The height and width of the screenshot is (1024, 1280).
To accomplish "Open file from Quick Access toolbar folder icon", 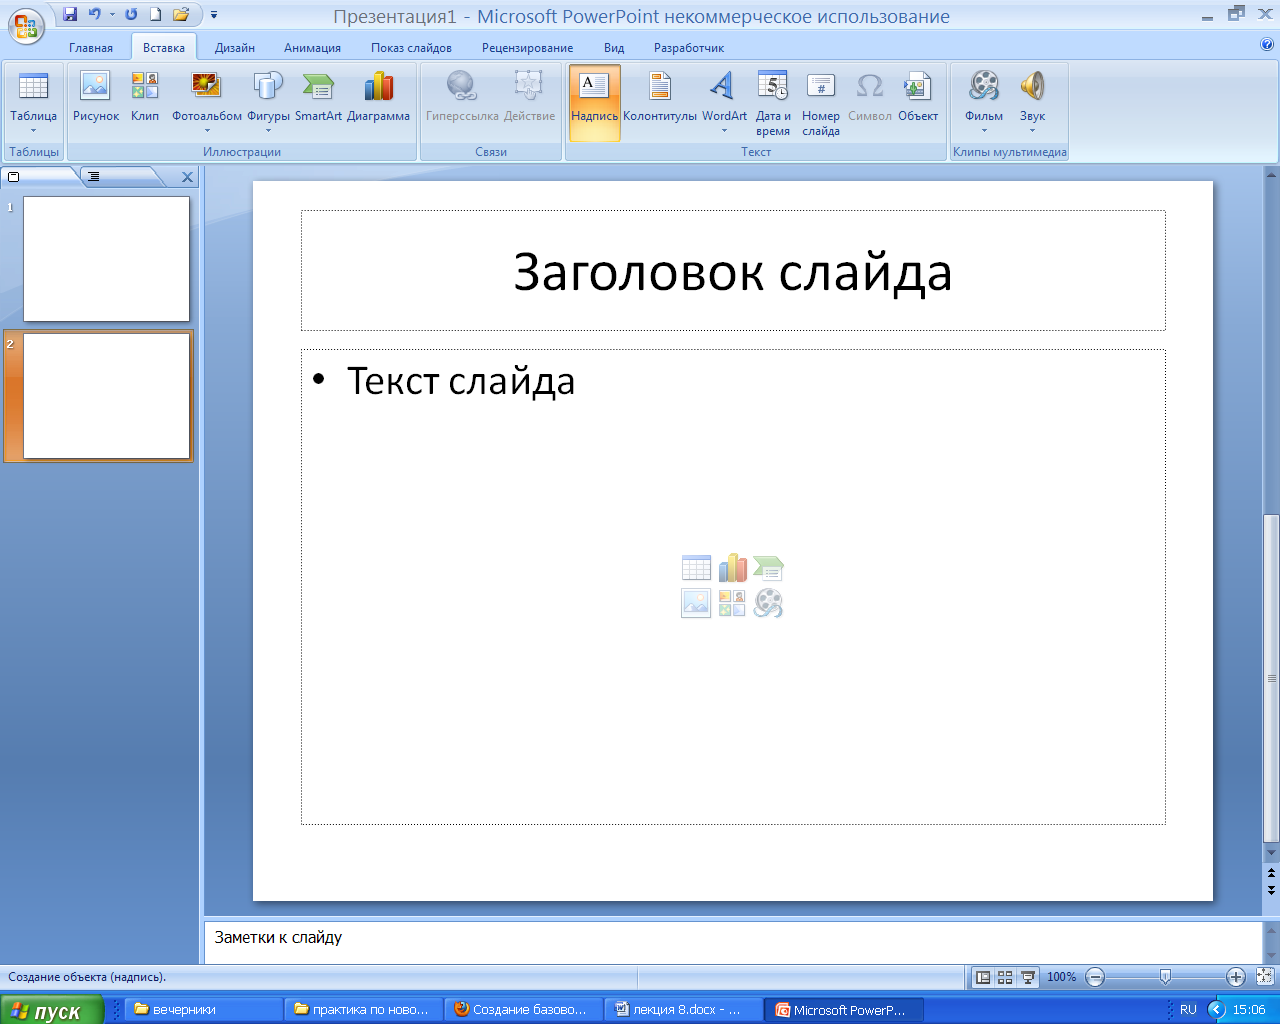I will tap(181, 14).
